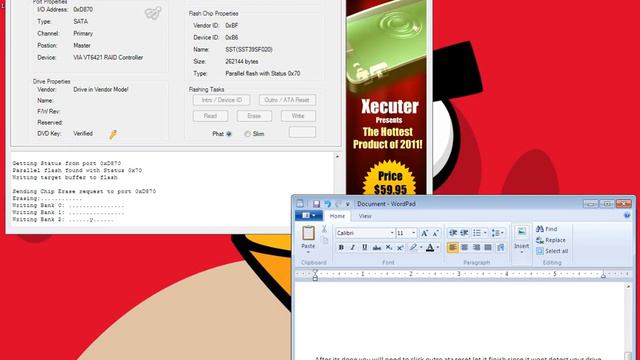Click the WordPad title bar icon
This screenshot has height=360, width=640.
point(300,203)
